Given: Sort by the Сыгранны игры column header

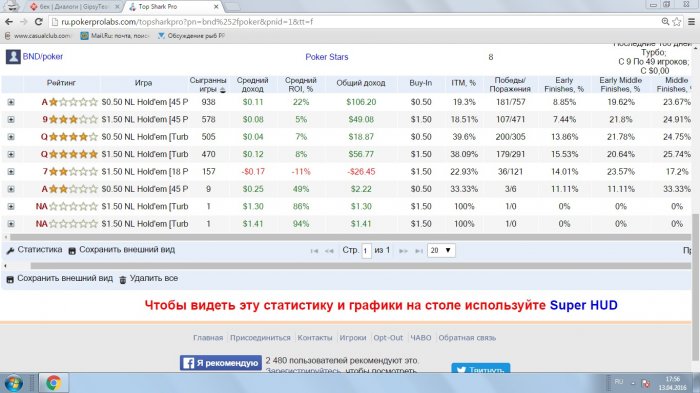Looking at the screenshot, I should pos(208,84).
